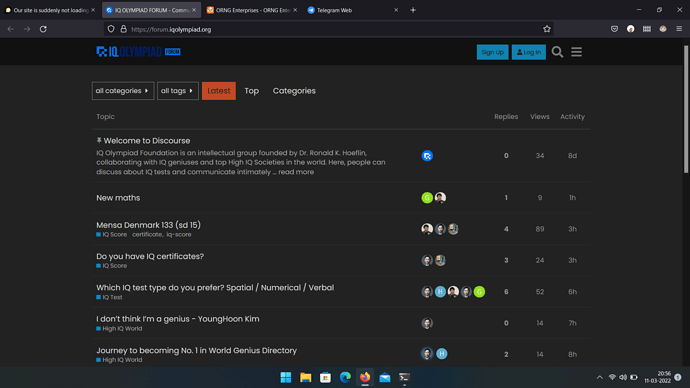This screenshot has height=388, width=690.
Task: Switch to ORNG Enterprises browser tab
Action: (x=253, y=10)
